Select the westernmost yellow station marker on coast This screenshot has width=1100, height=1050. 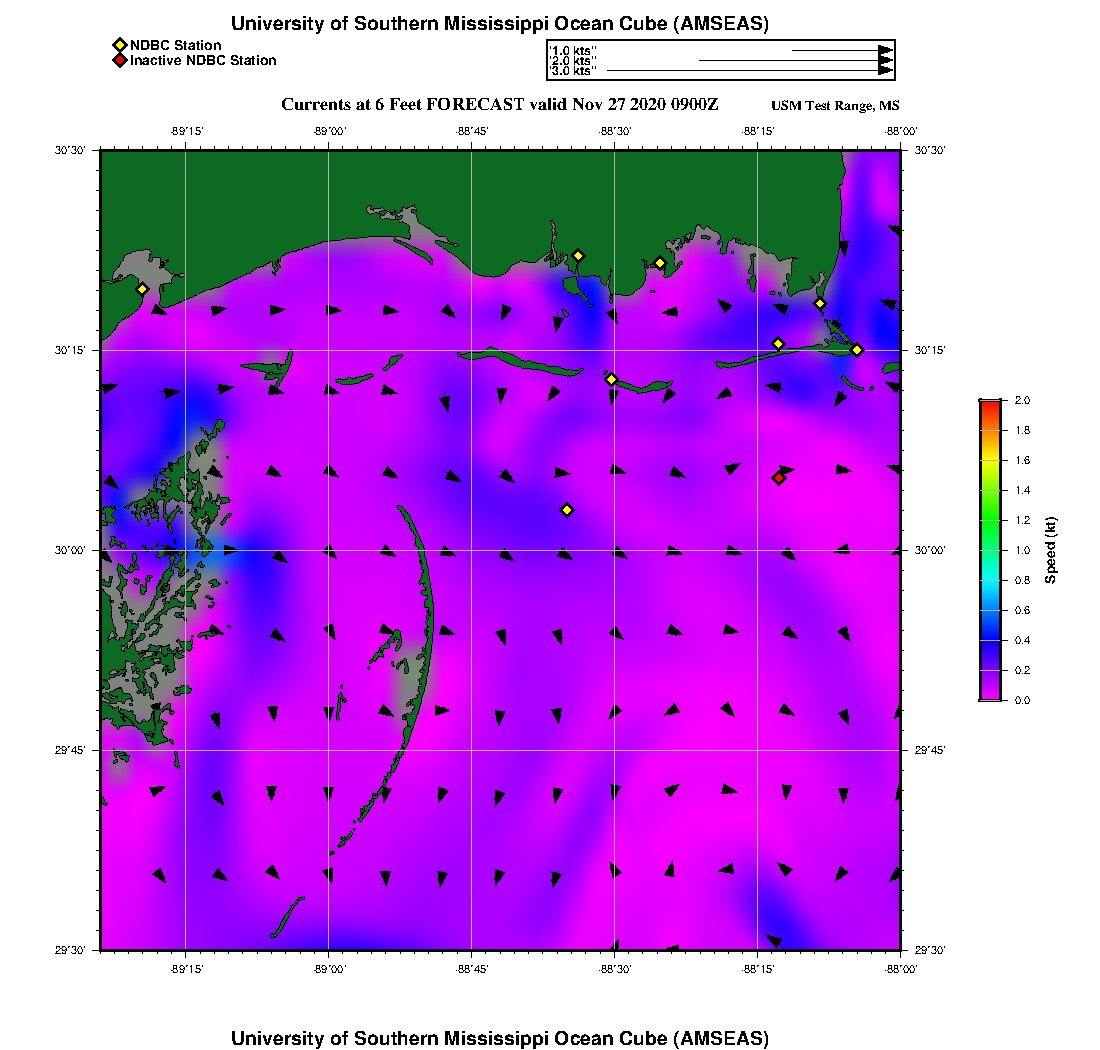(x=142, y=289)
